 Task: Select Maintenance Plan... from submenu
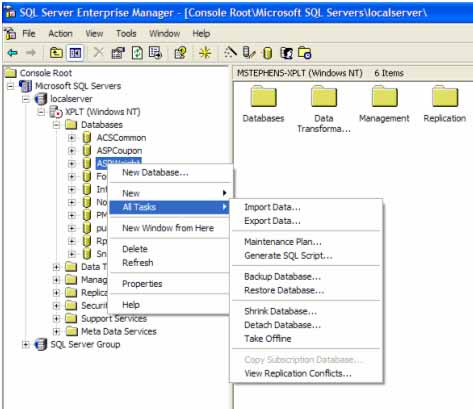pos(306,242)
